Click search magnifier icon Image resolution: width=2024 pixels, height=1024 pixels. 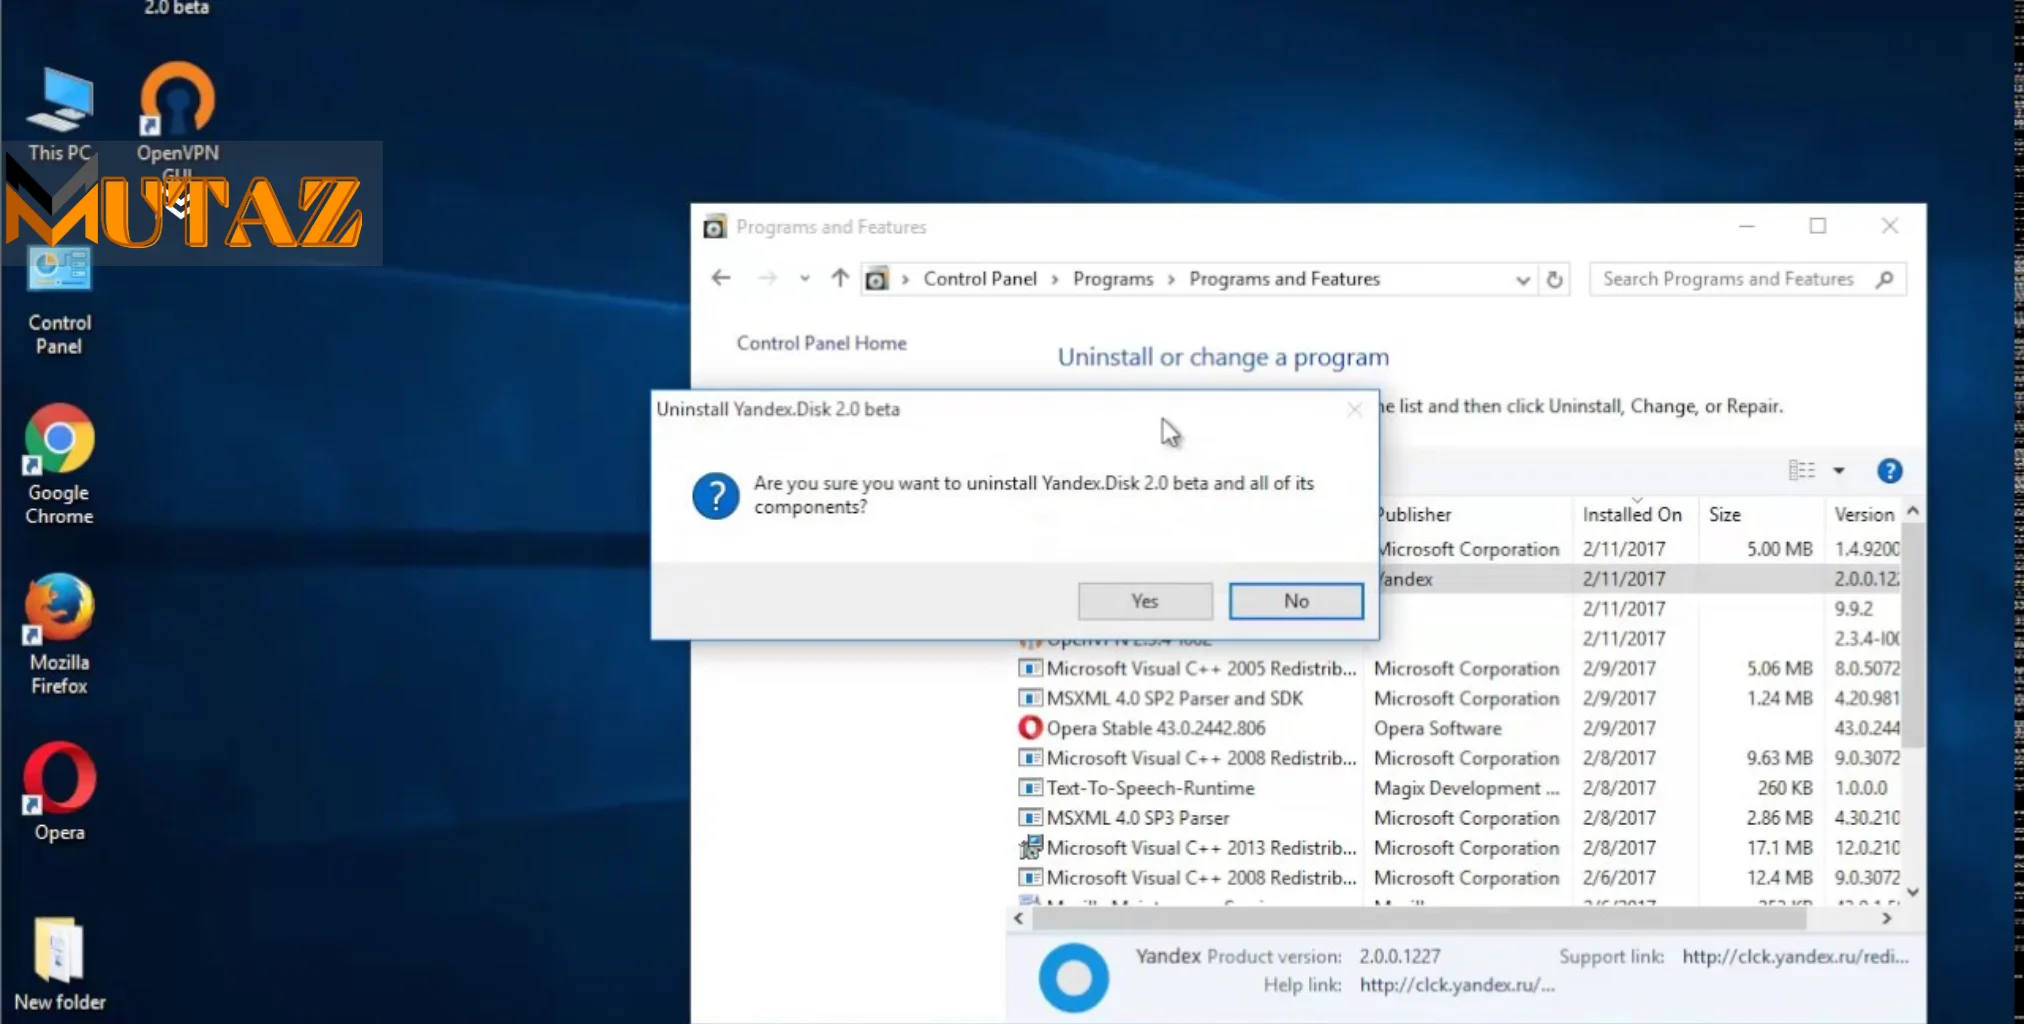(x=1885, y=279)
